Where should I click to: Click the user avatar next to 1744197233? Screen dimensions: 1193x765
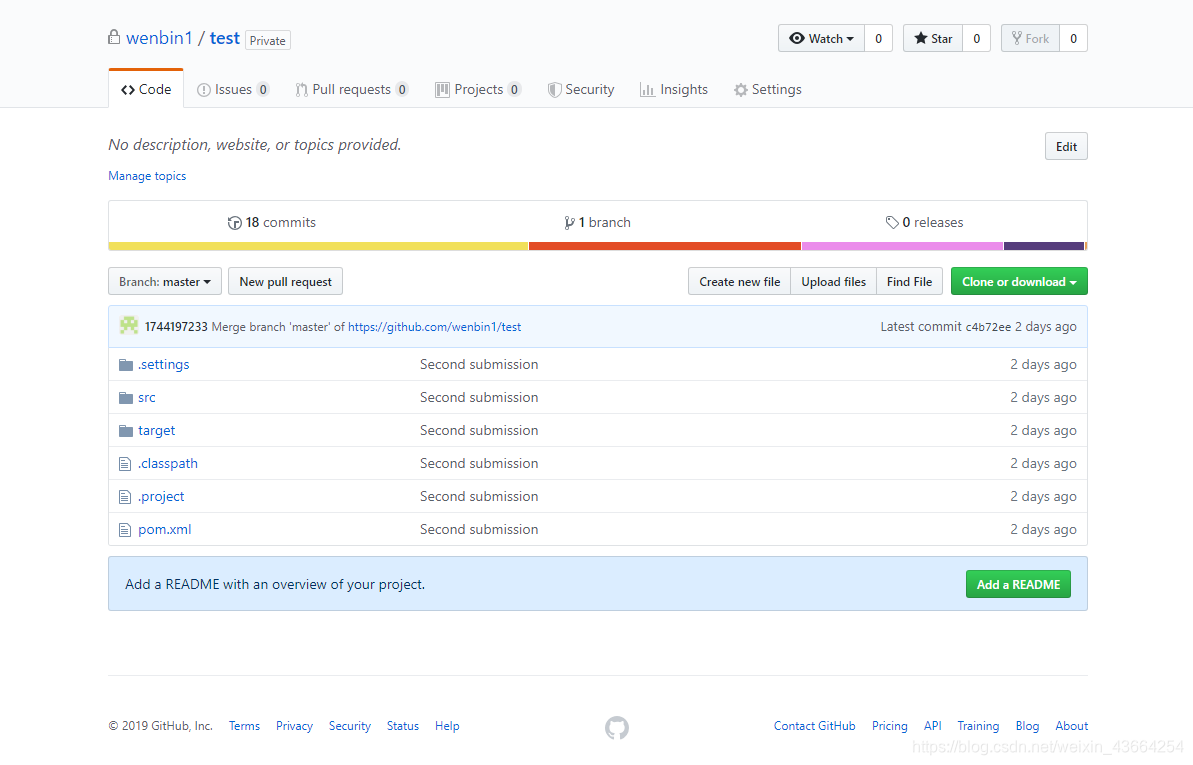tap(129, 326)
